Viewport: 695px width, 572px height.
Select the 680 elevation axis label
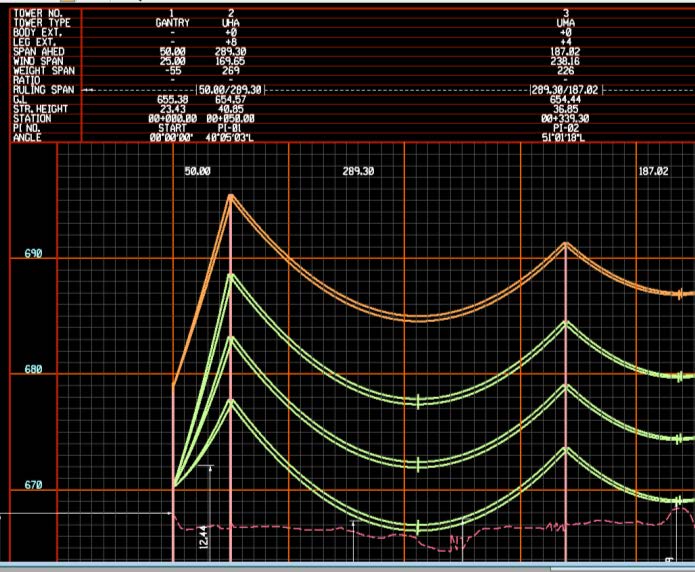[33, 371]
